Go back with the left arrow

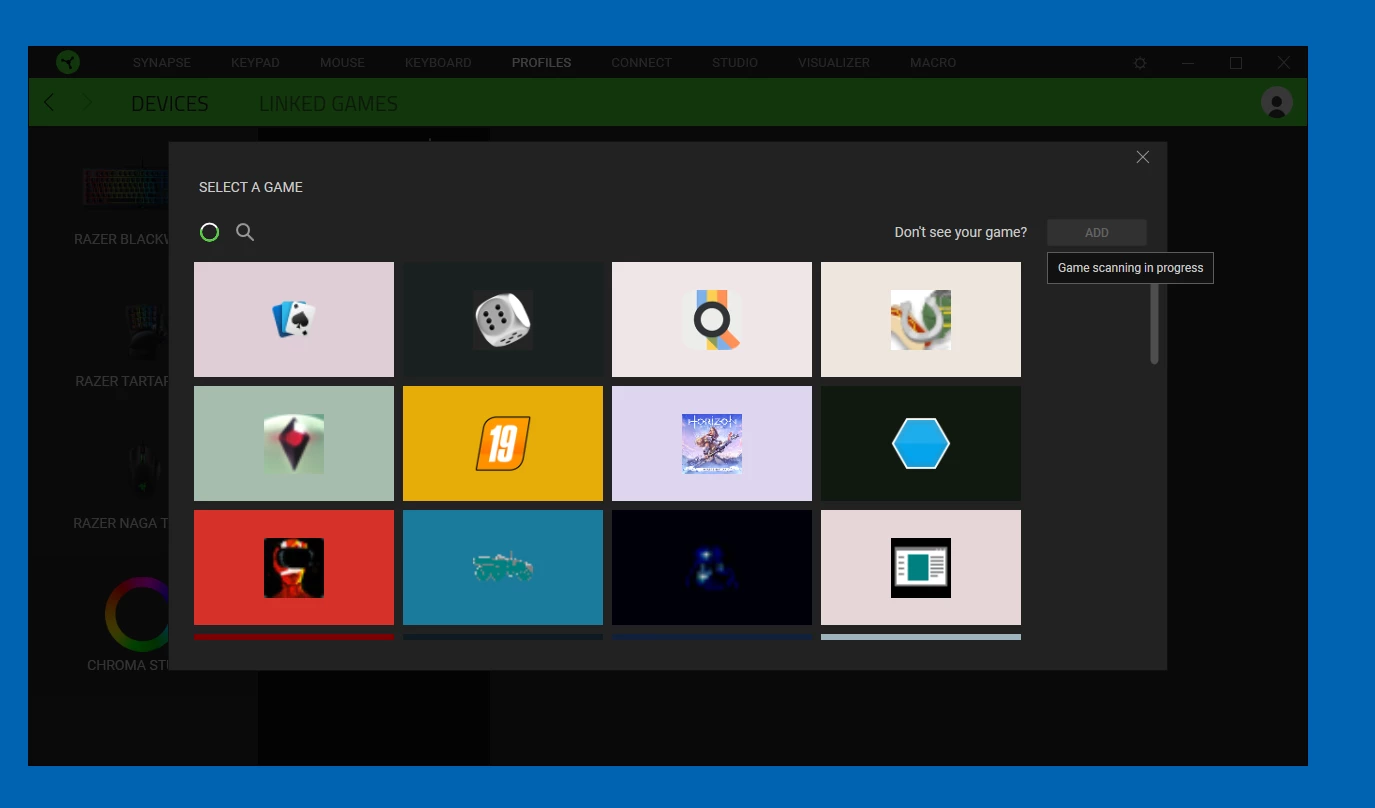(50, 102)
